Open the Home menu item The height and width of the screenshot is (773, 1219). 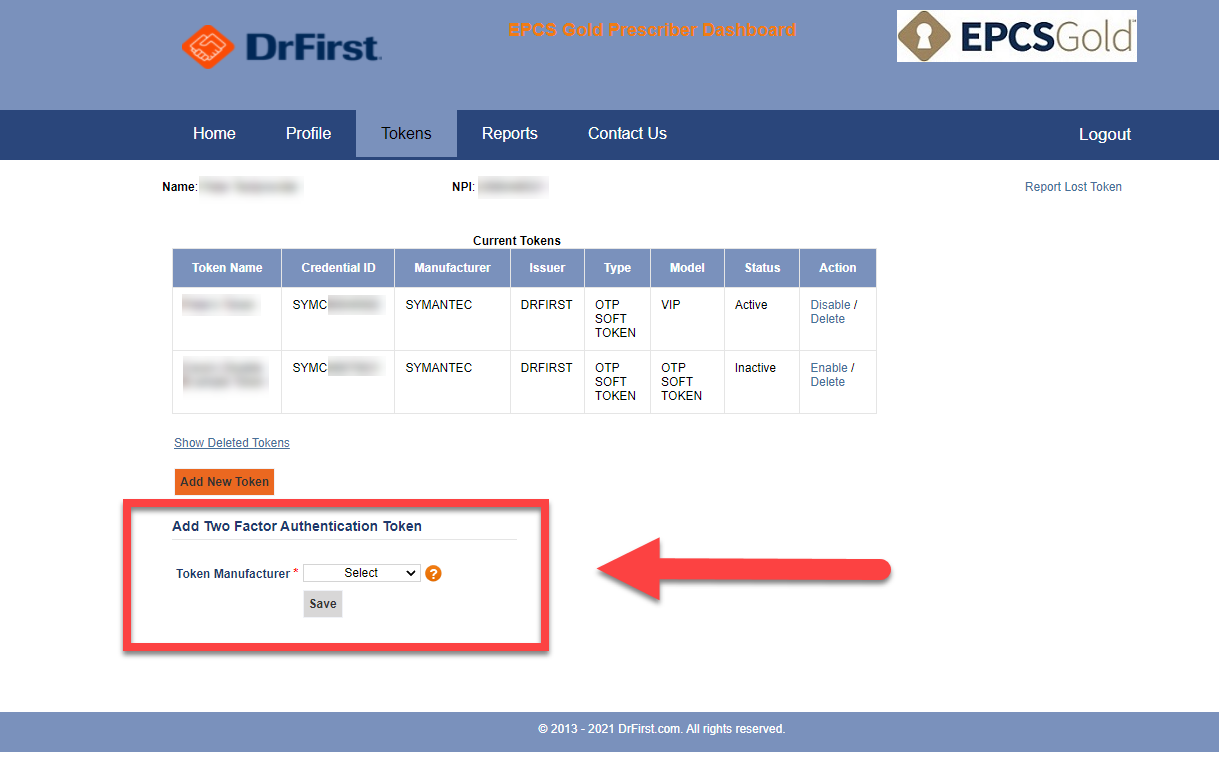pos(214,134)
